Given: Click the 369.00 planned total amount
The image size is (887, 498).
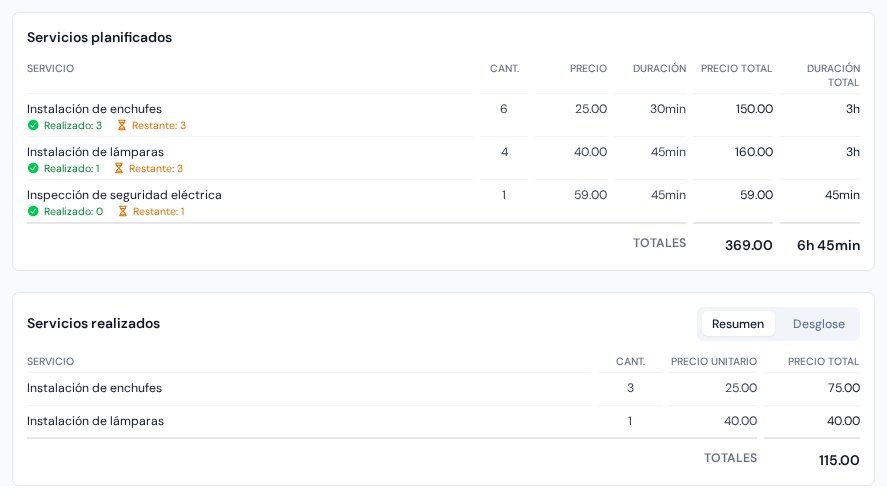Looking at the screenshot, I should tap(748, 245).
